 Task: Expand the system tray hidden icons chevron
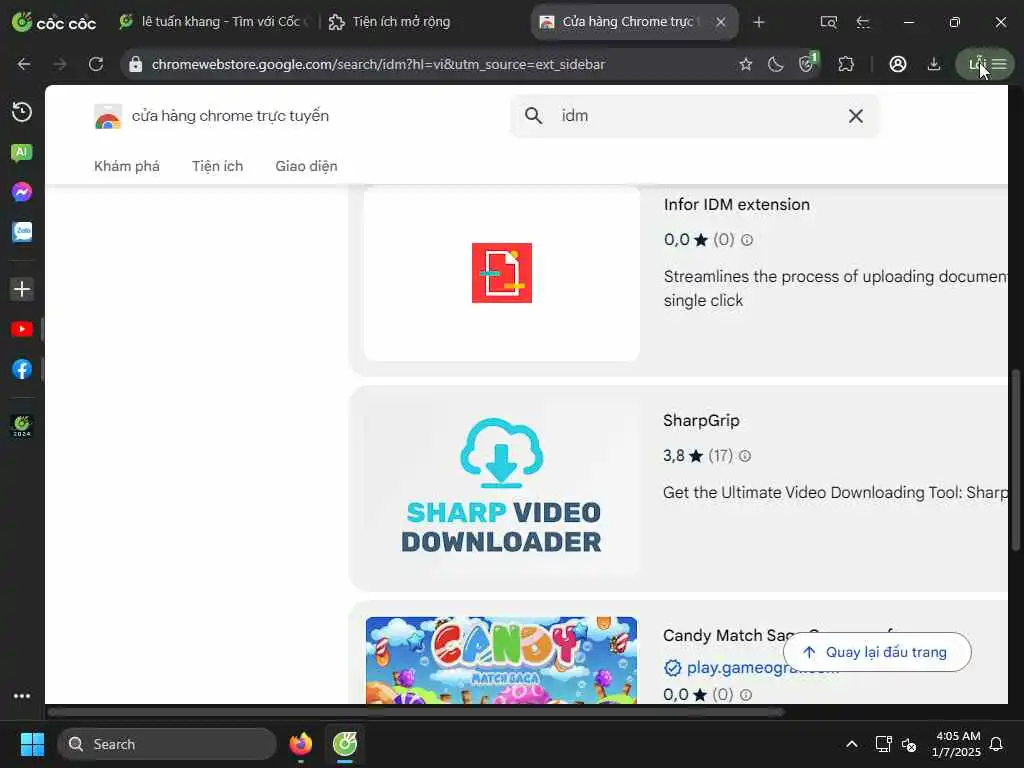852,744
